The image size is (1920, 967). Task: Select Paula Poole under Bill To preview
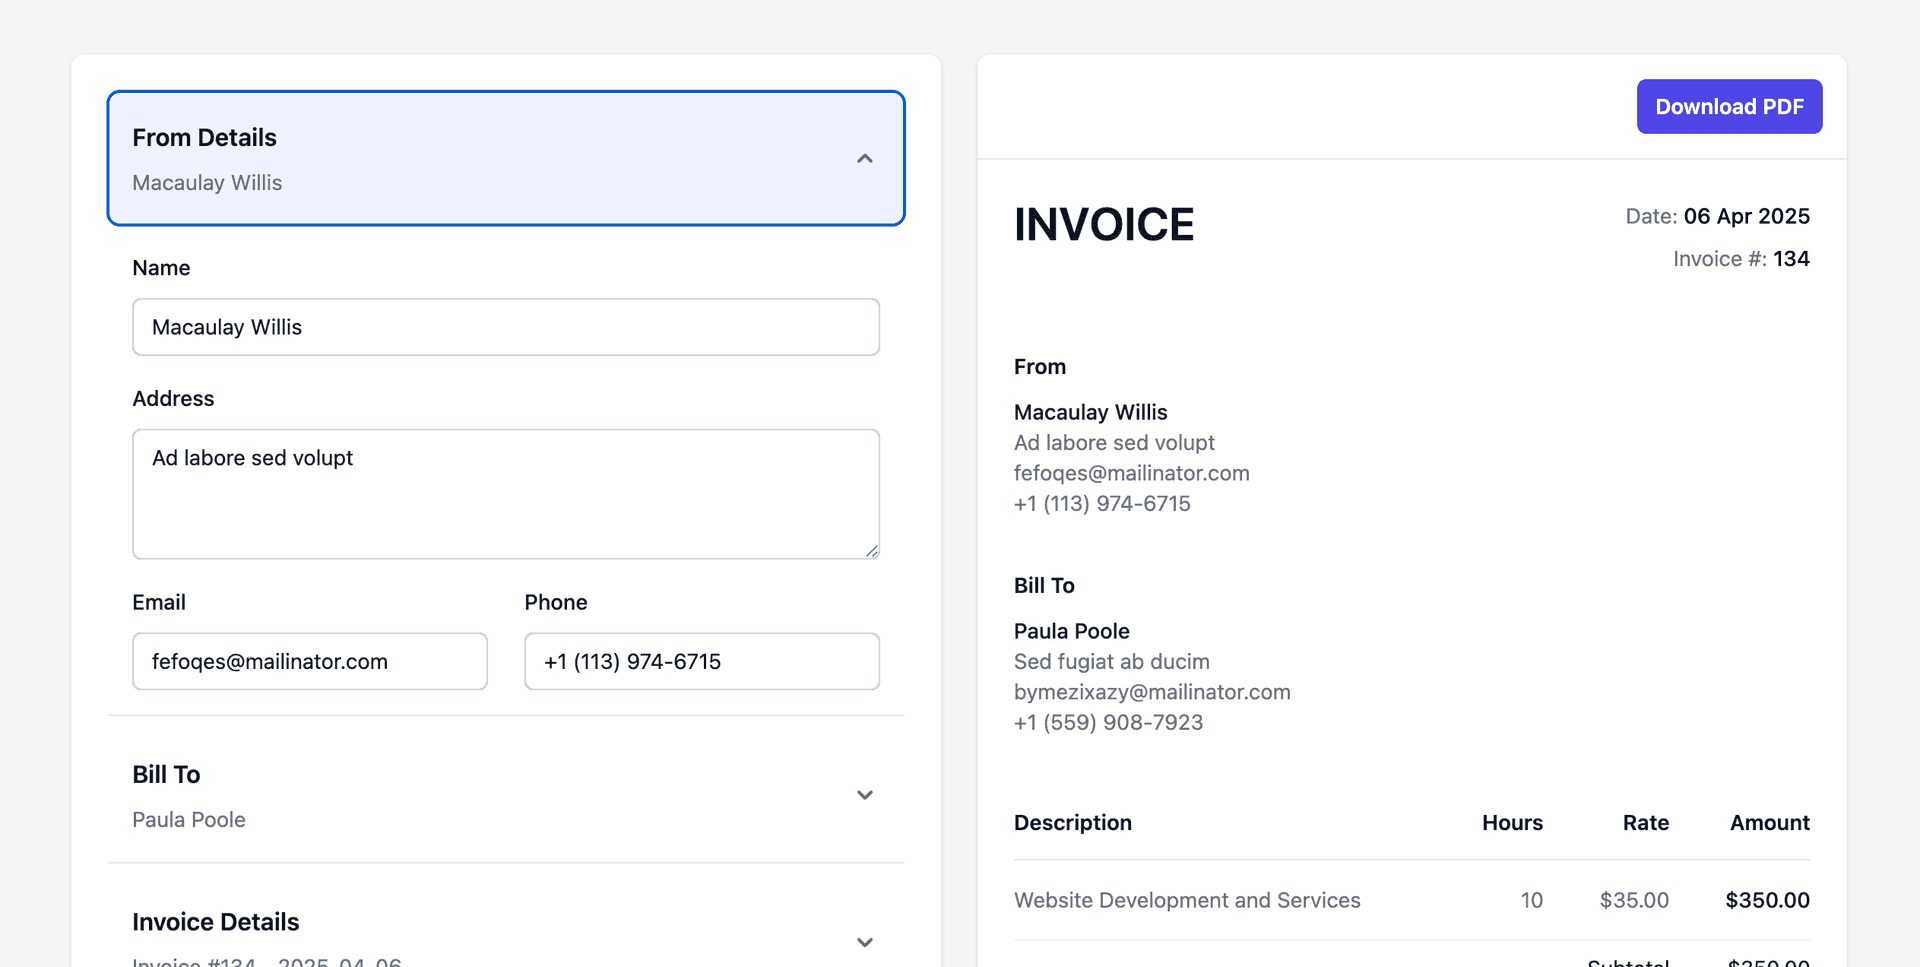(x=1071, y=631)
